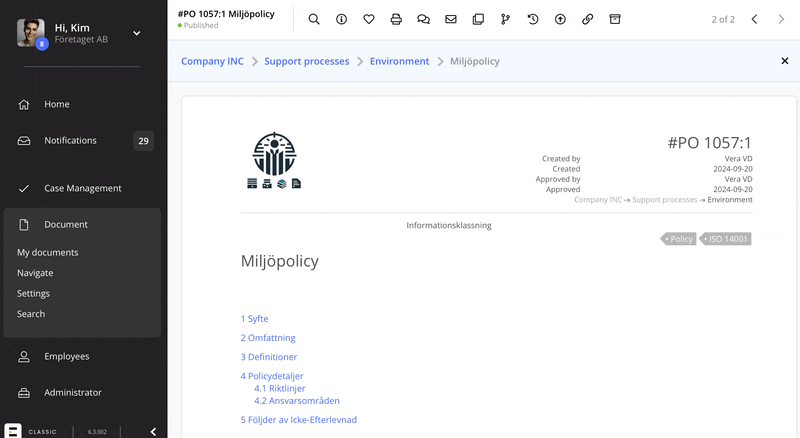Open version history clock icon
The height and width of the screenshot is (438, 800).
click(x=533, y=19)
